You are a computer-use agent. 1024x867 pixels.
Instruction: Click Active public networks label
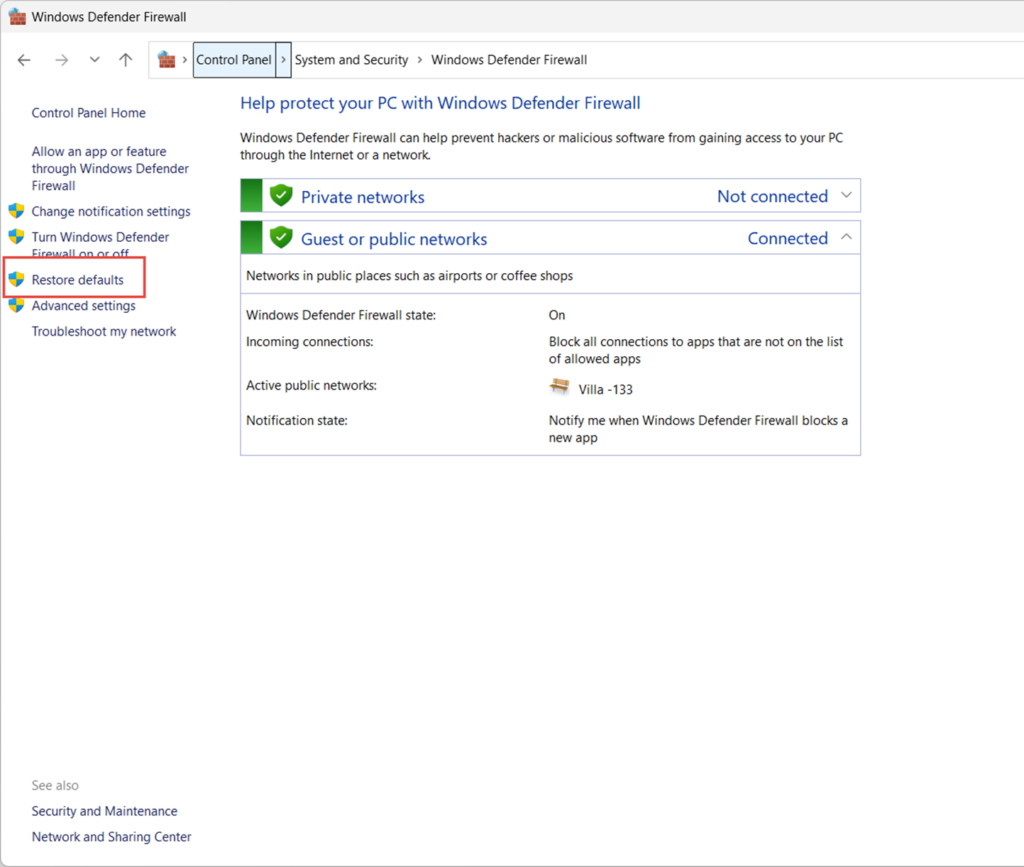pyautogui.click(x=312, y=385)
